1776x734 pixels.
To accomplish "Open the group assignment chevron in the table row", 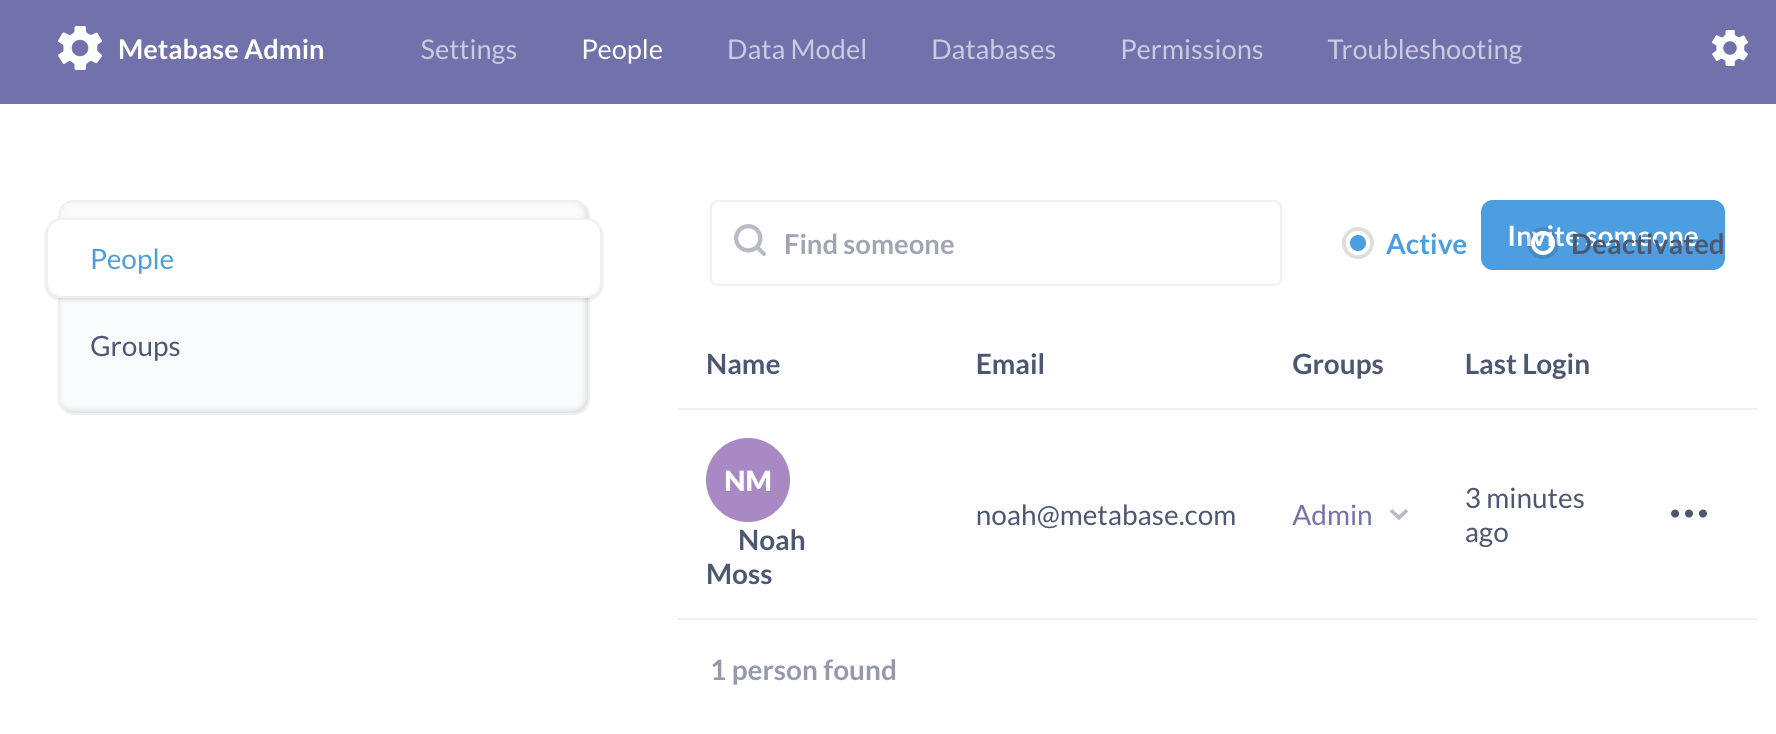I will (1399, 516).
